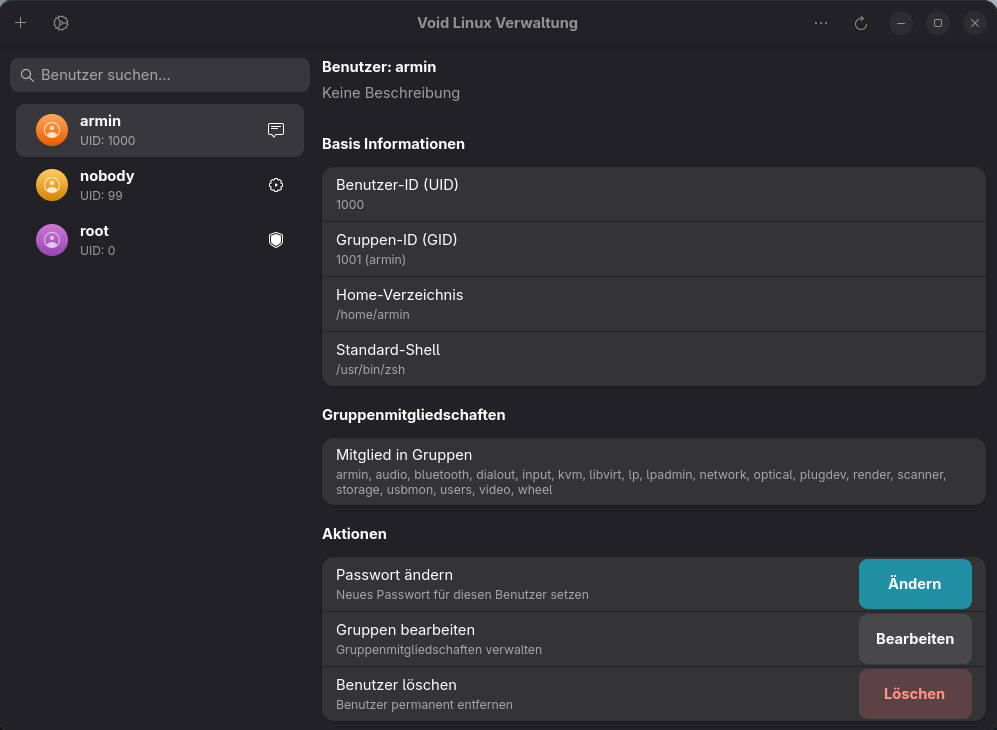Click the refresh icon in title bar

[860, 23]
